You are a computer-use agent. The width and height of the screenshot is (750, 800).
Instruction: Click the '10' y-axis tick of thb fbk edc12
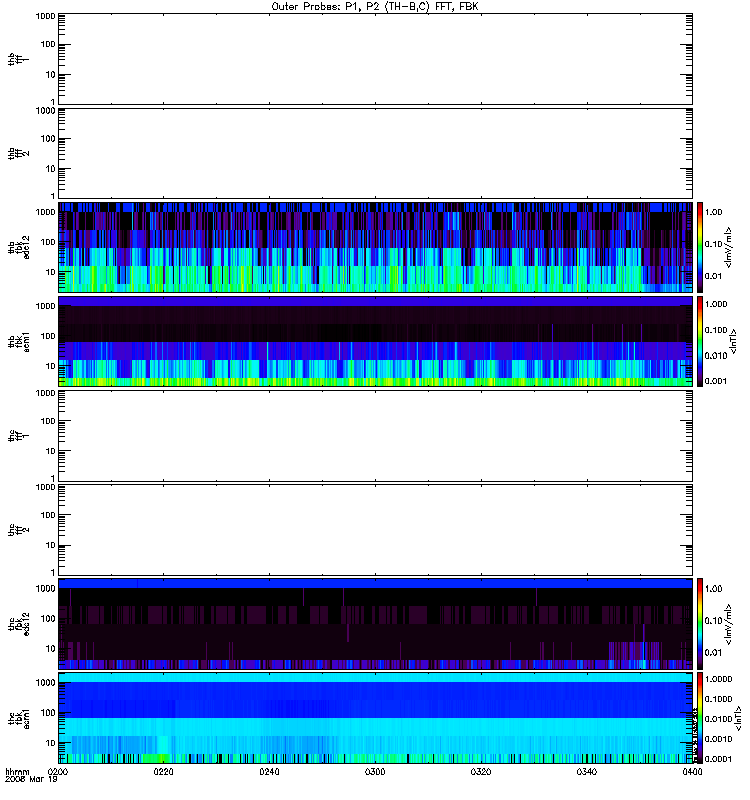pyautogui.click(x=51, y=272)
